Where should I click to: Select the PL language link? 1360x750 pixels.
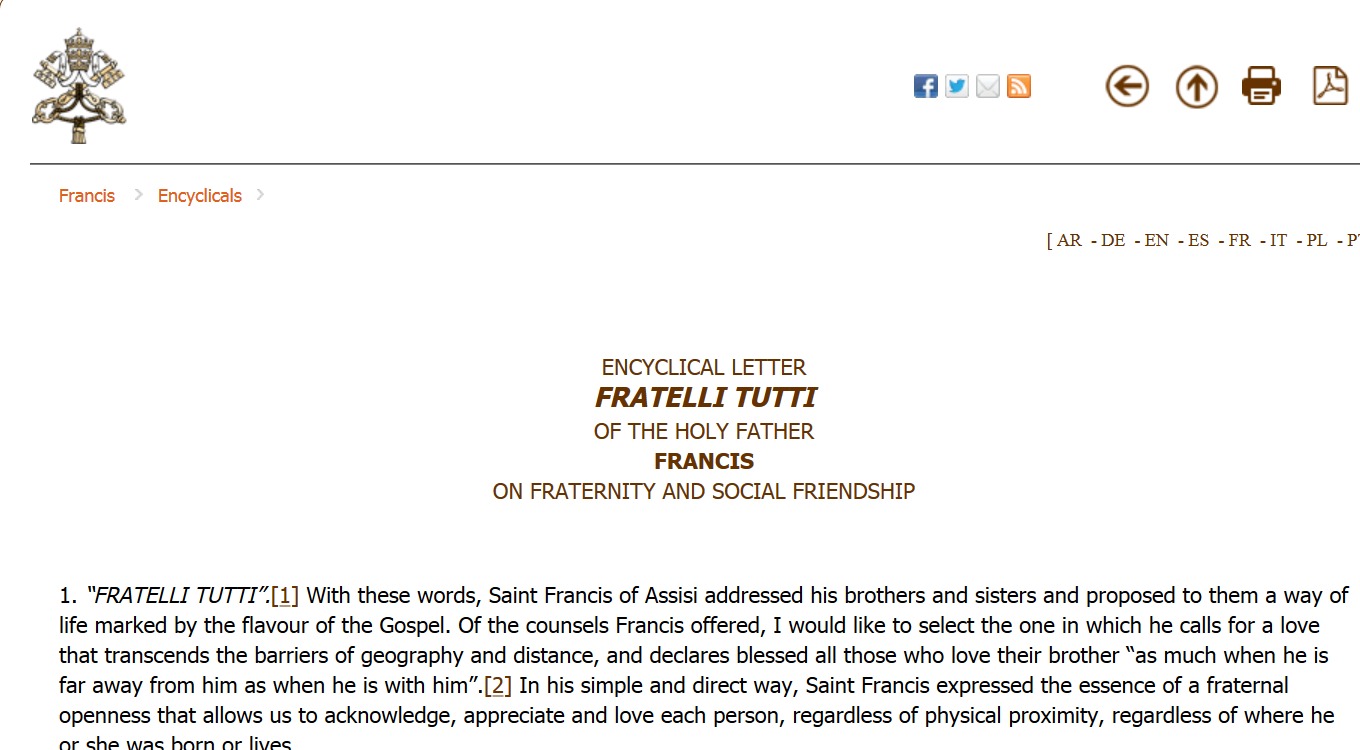(x=1317, y=240)
